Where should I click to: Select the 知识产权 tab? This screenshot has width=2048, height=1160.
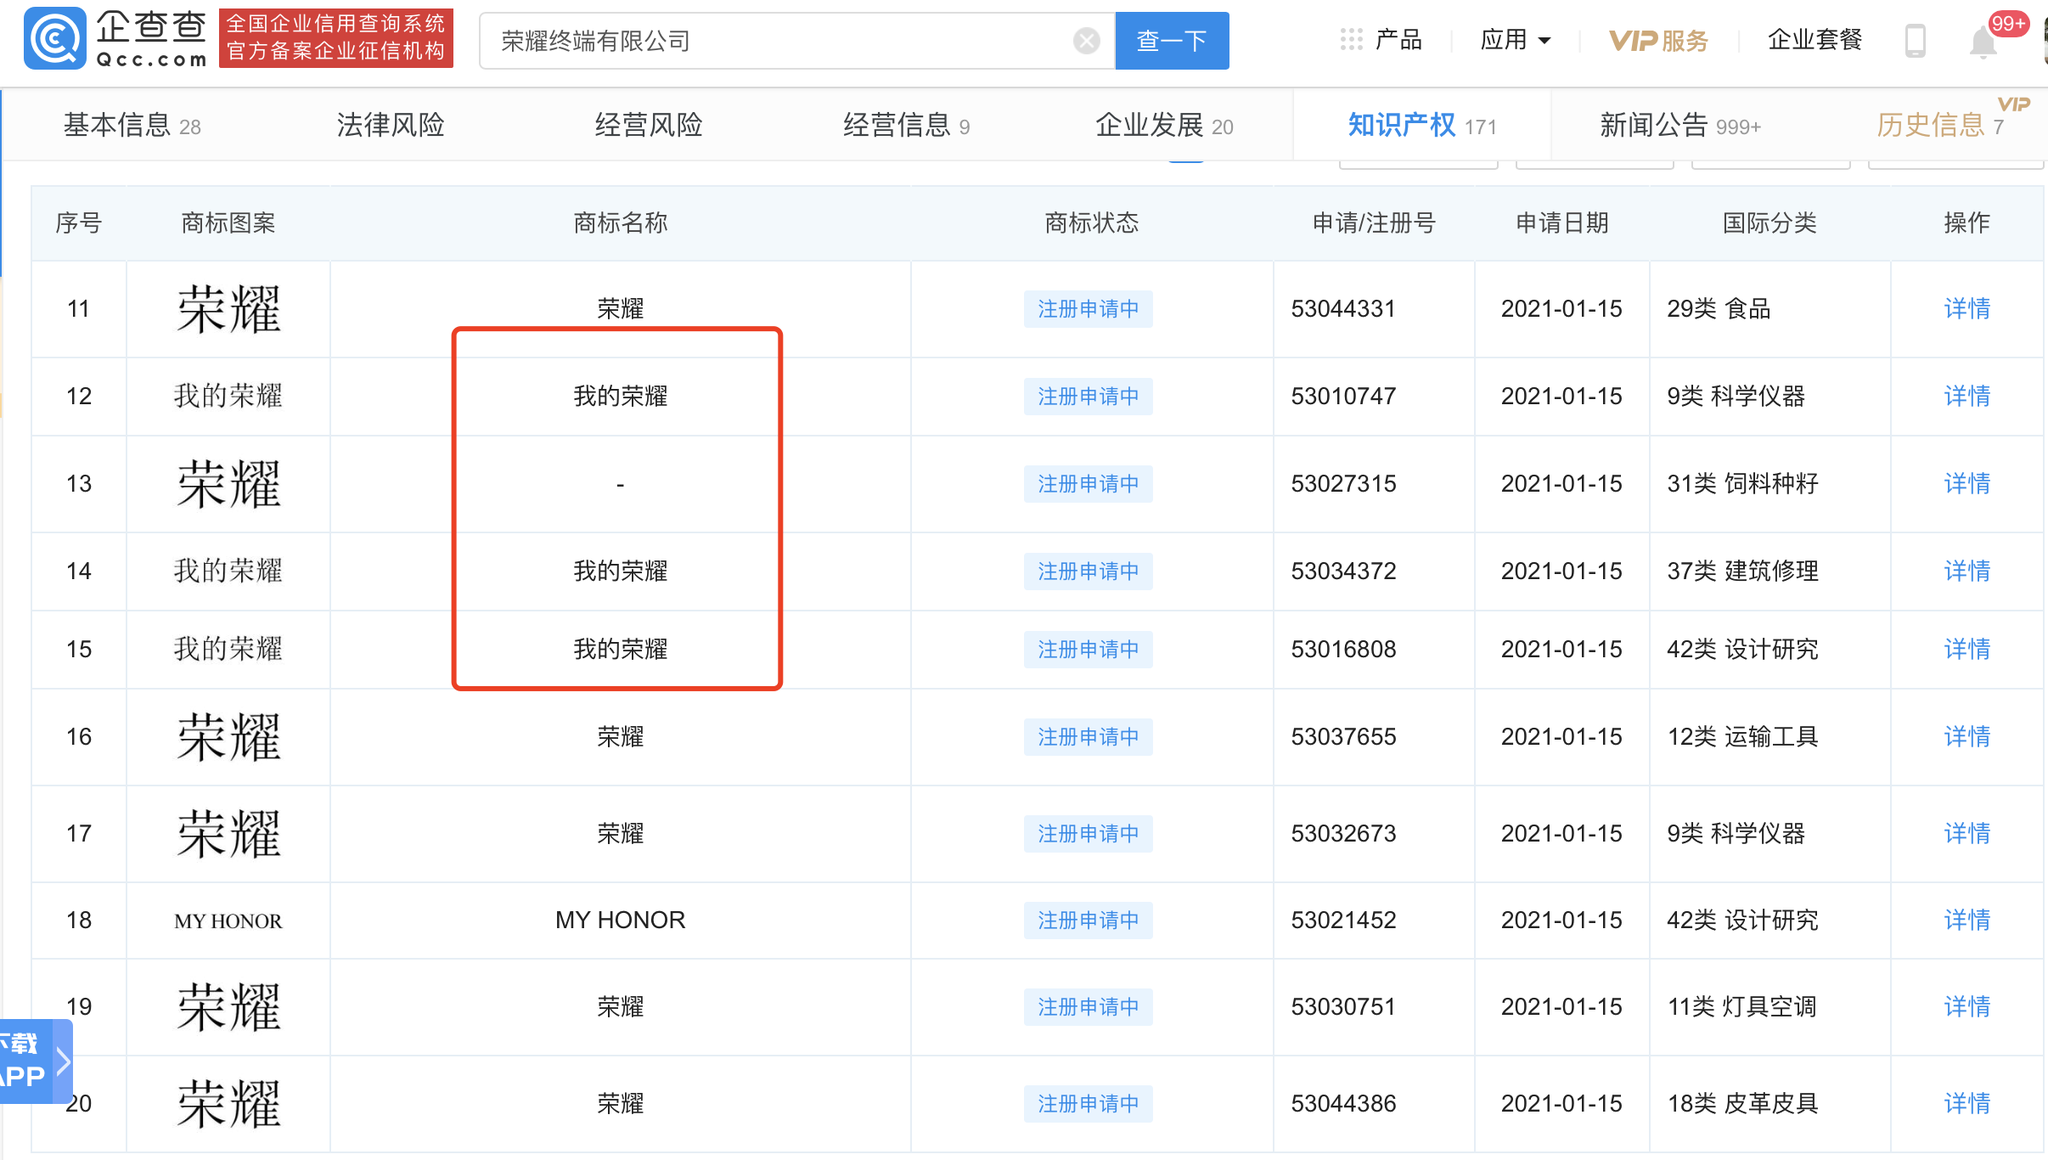pos(1422,125)
